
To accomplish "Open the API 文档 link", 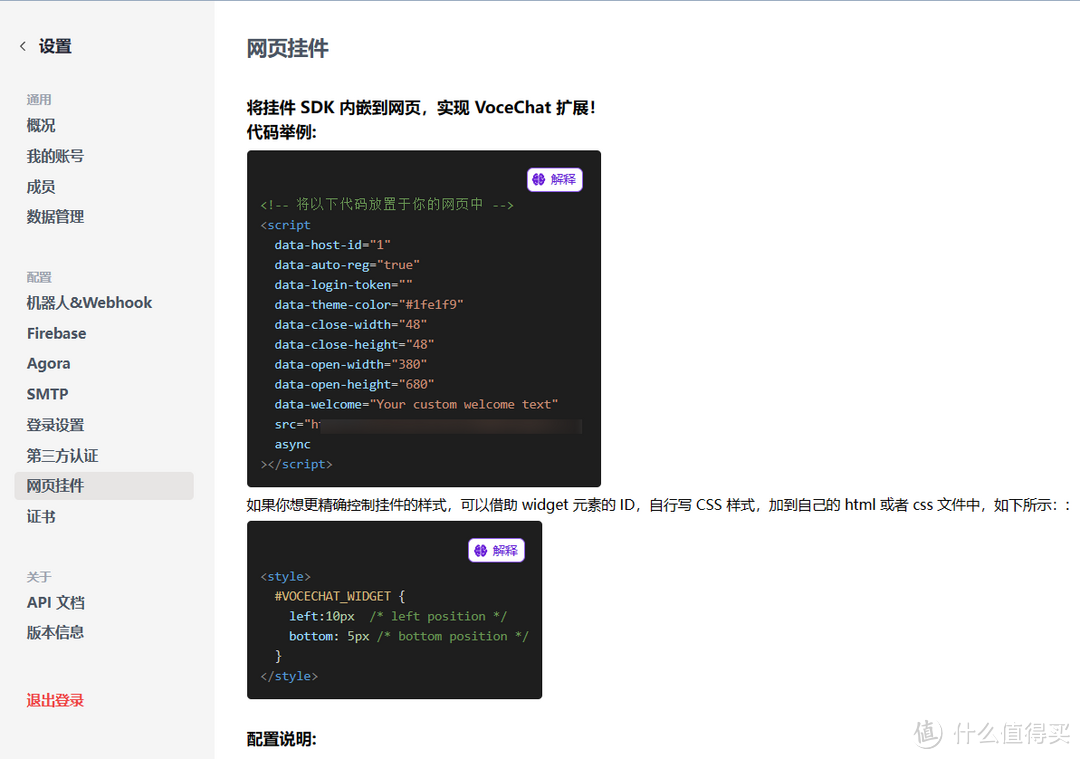I will [x=56, y=603].
